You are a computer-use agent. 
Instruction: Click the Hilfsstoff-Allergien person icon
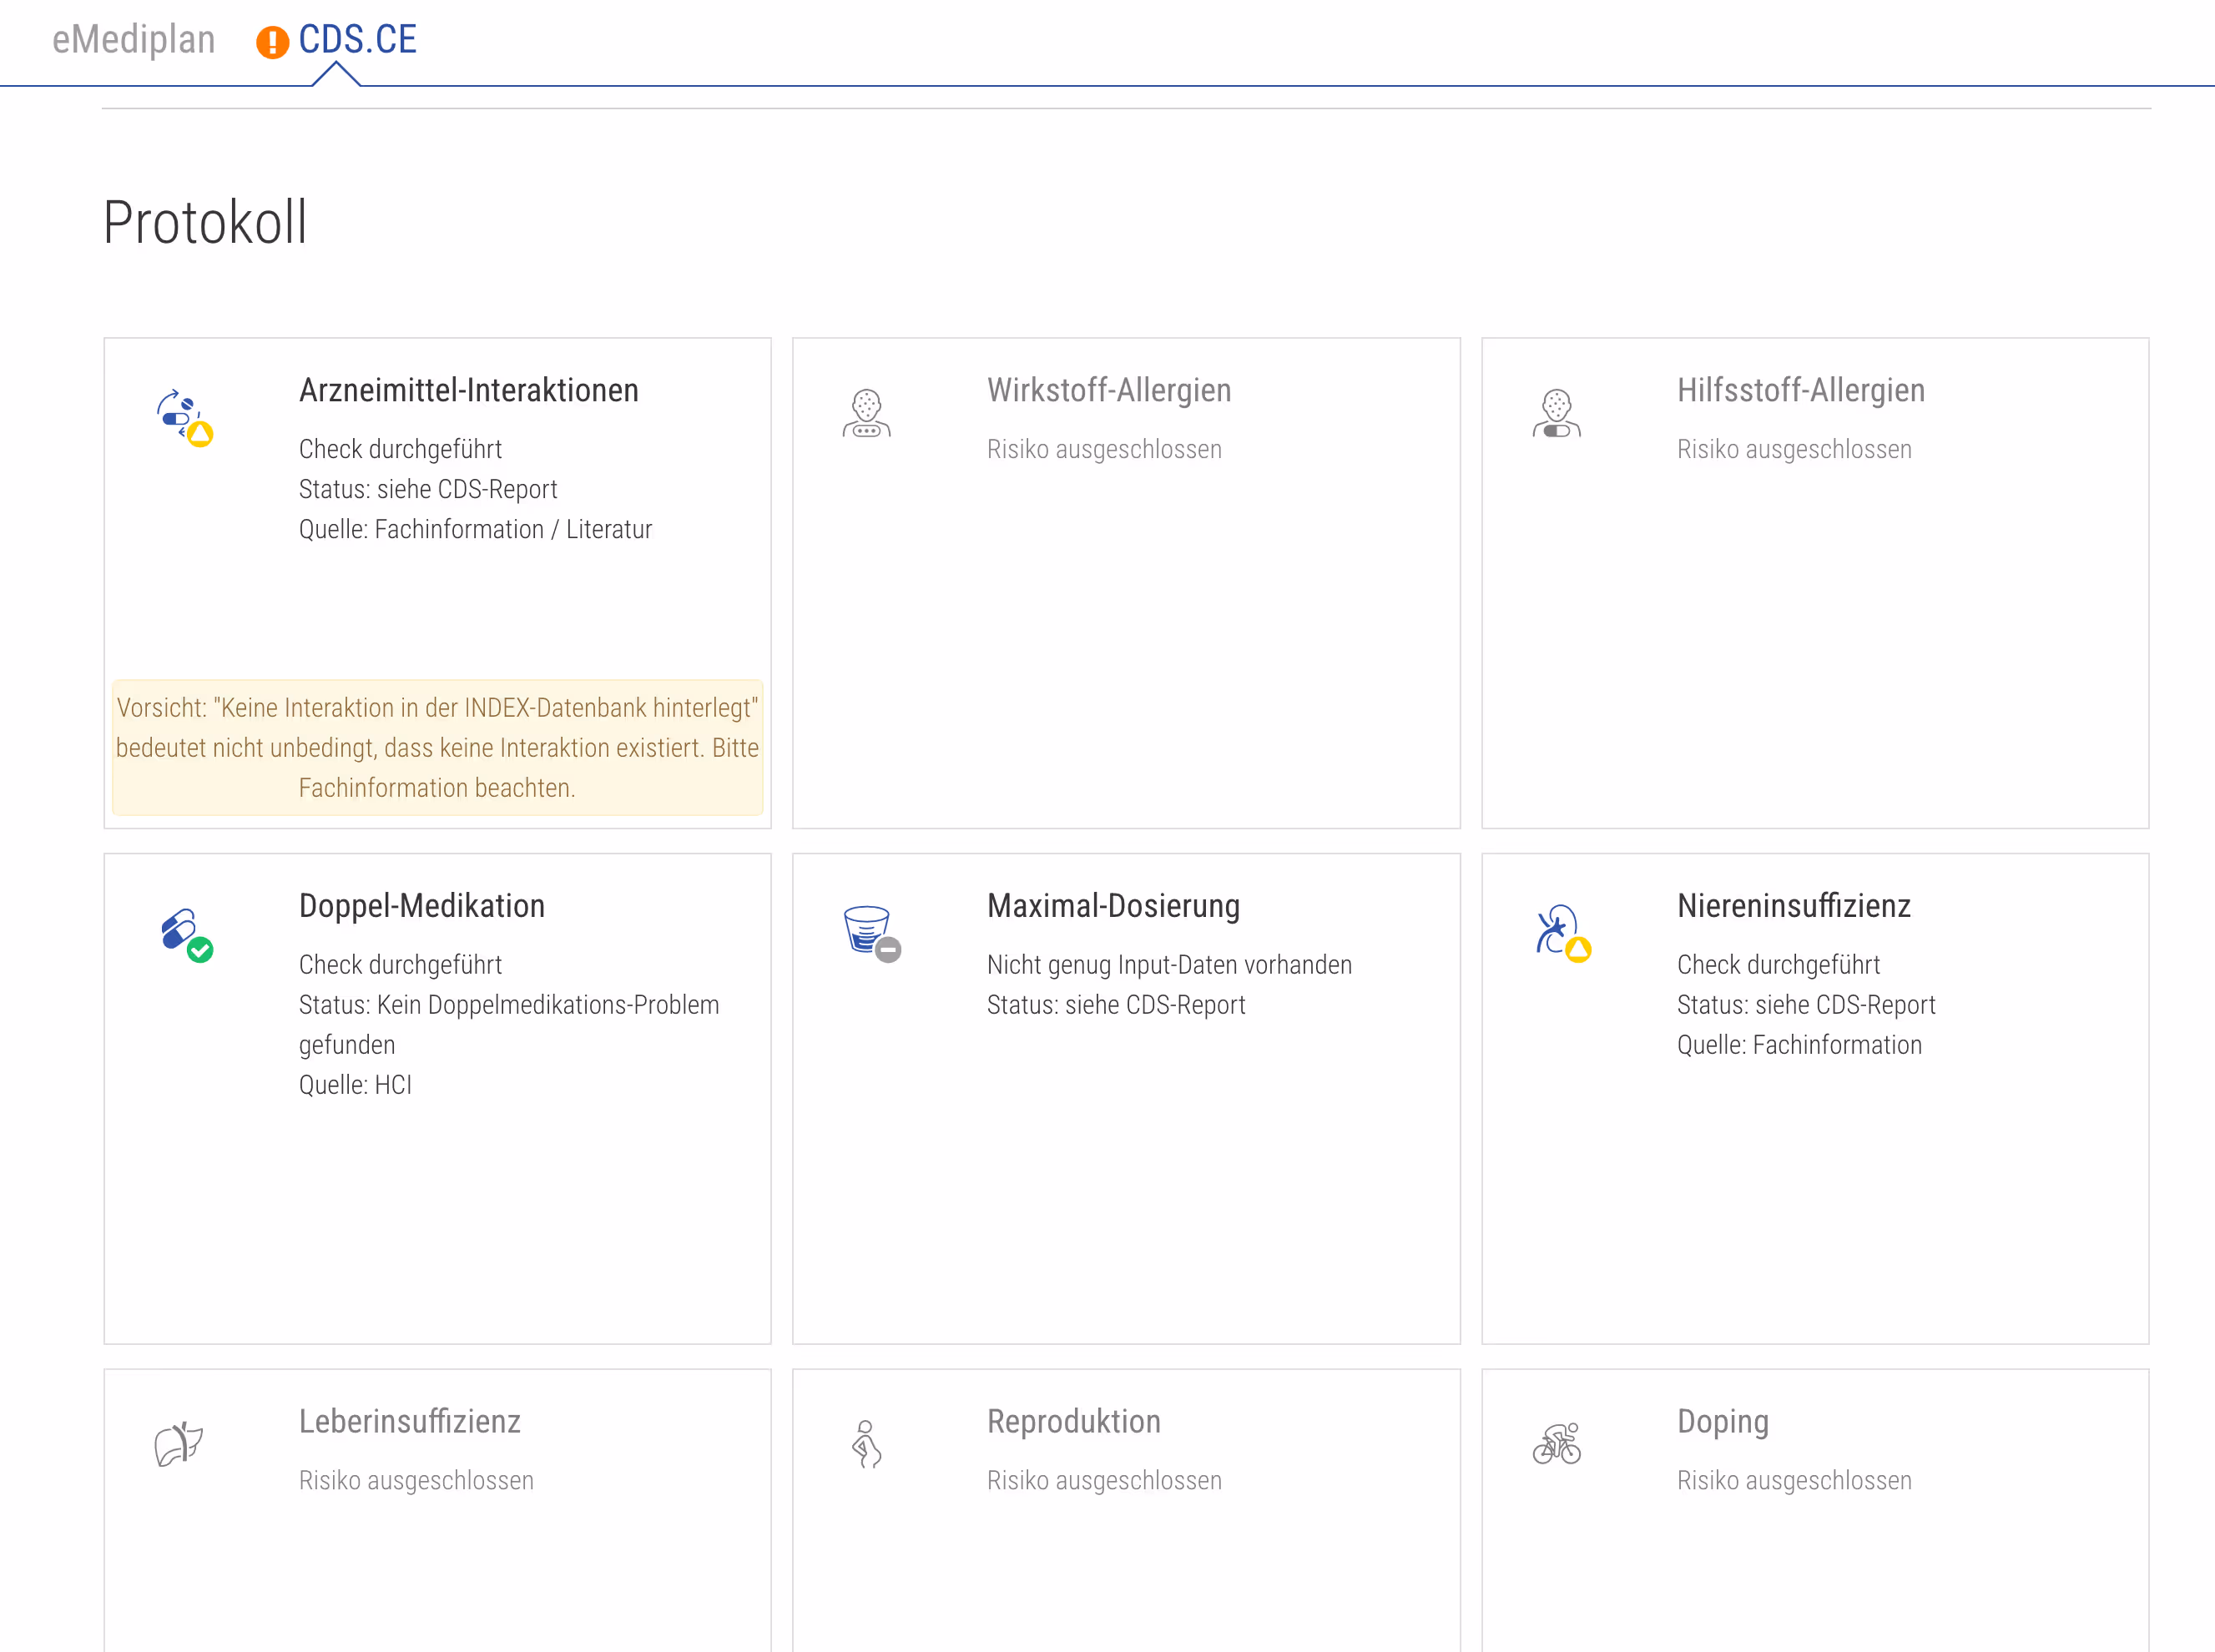1556,413
